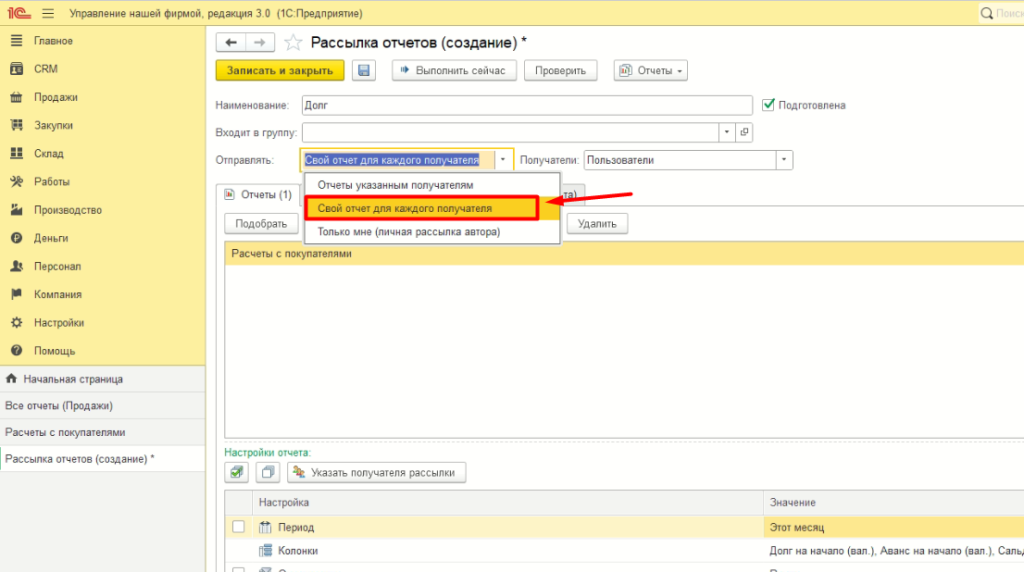Click the Деньги coin icon

tap(16, 238)
